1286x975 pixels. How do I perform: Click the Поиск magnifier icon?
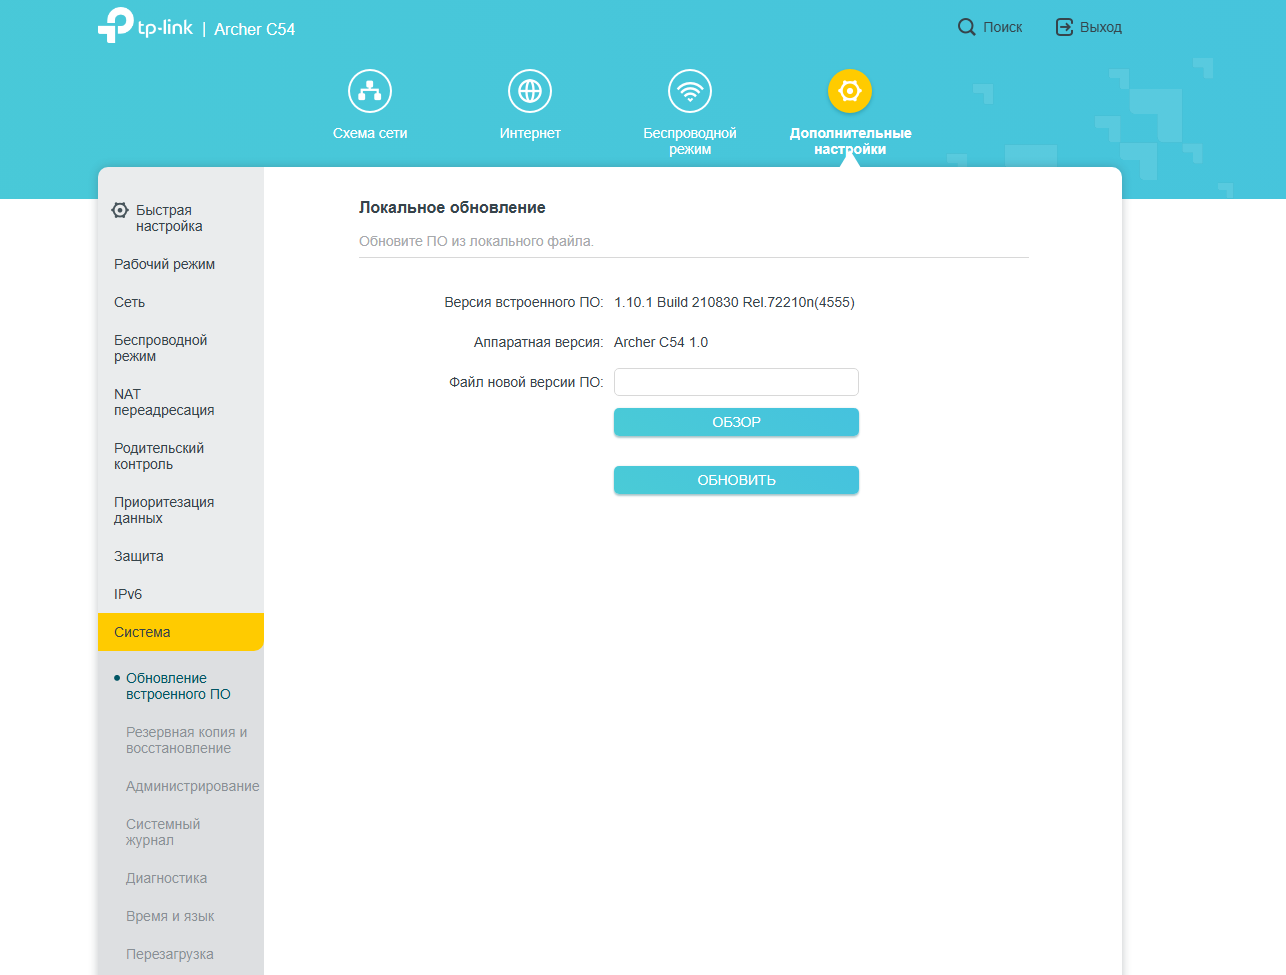click(966, 27)
